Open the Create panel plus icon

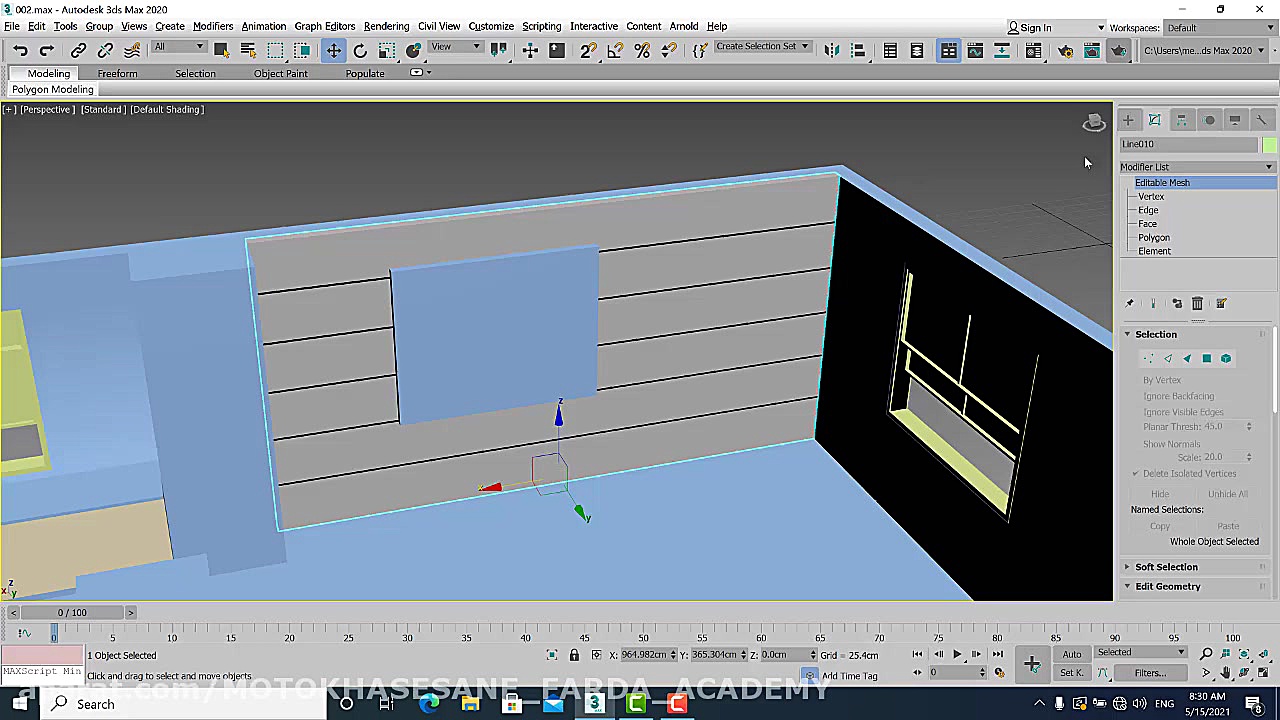(x=1128, y=120)
